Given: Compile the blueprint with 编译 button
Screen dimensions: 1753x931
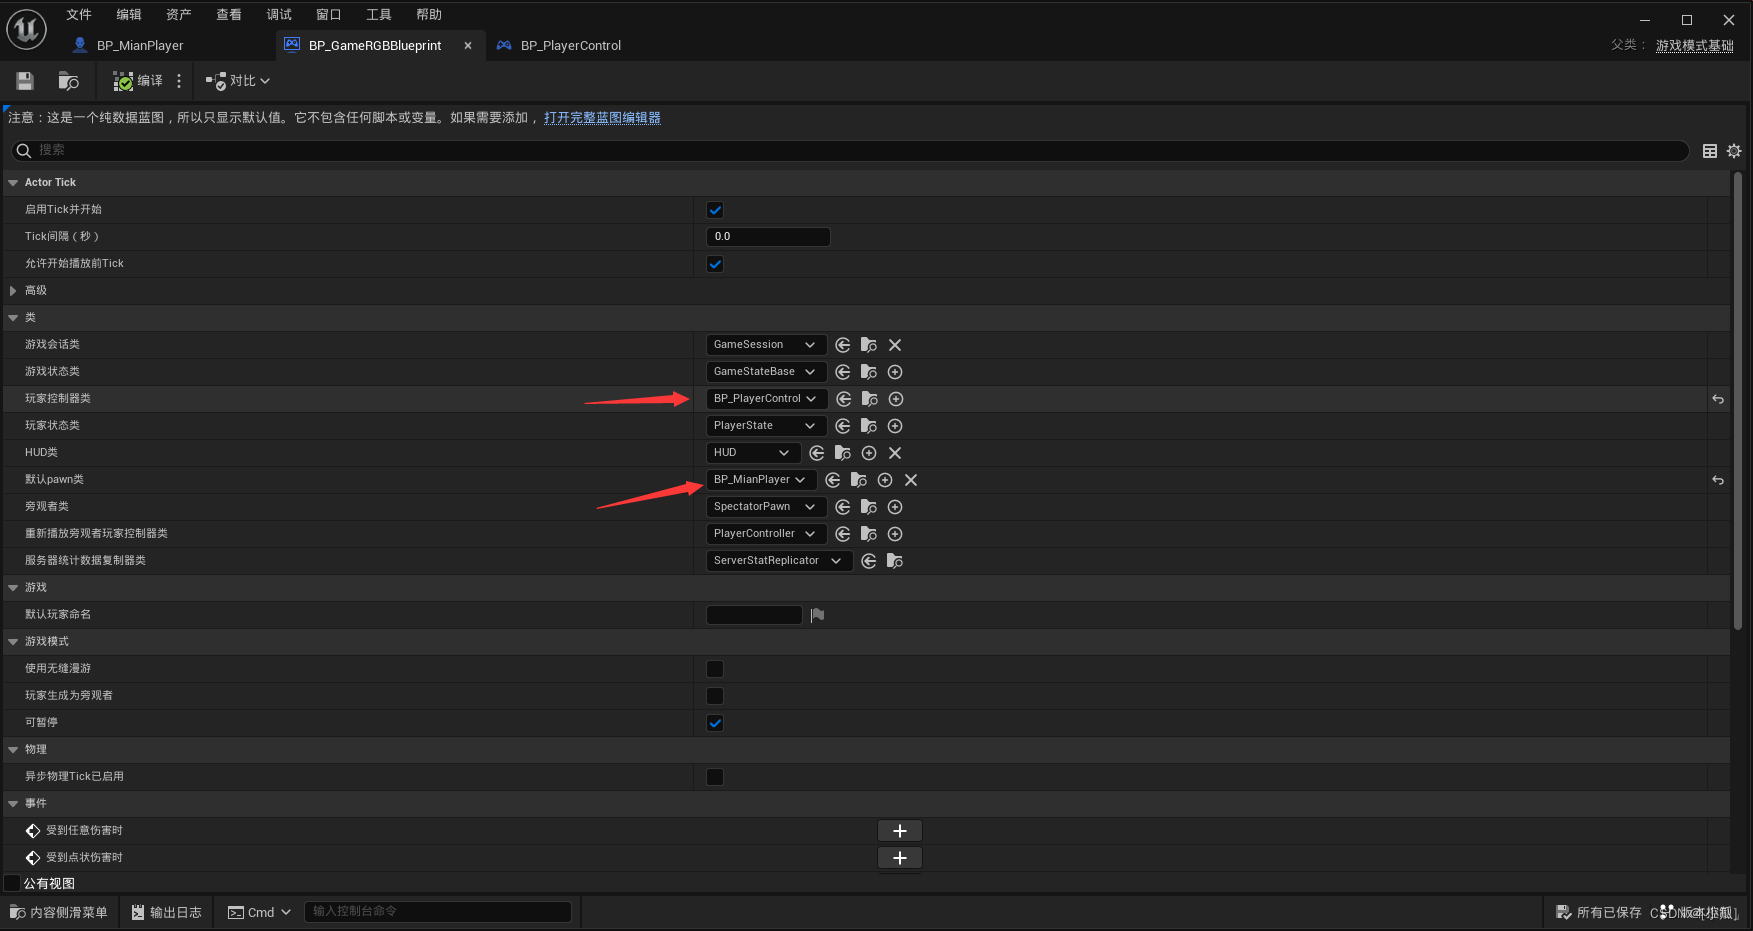Looking at the screenshot, I should tap(137, 81).
